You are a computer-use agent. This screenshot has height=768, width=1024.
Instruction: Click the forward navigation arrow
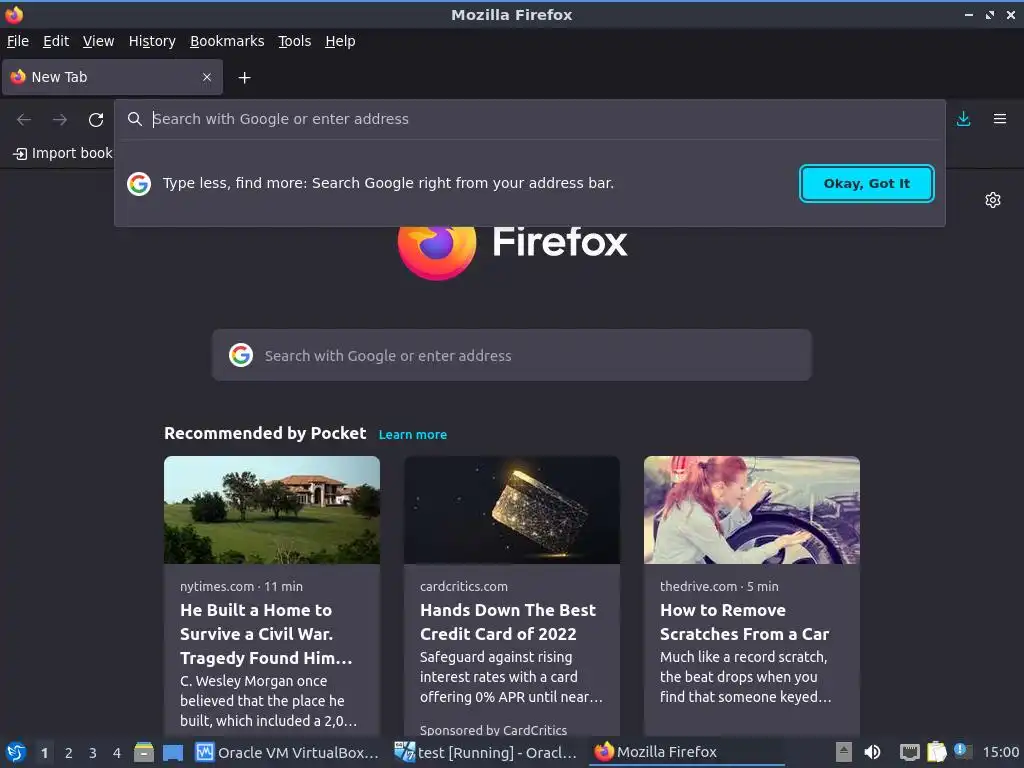click(59, 120)
